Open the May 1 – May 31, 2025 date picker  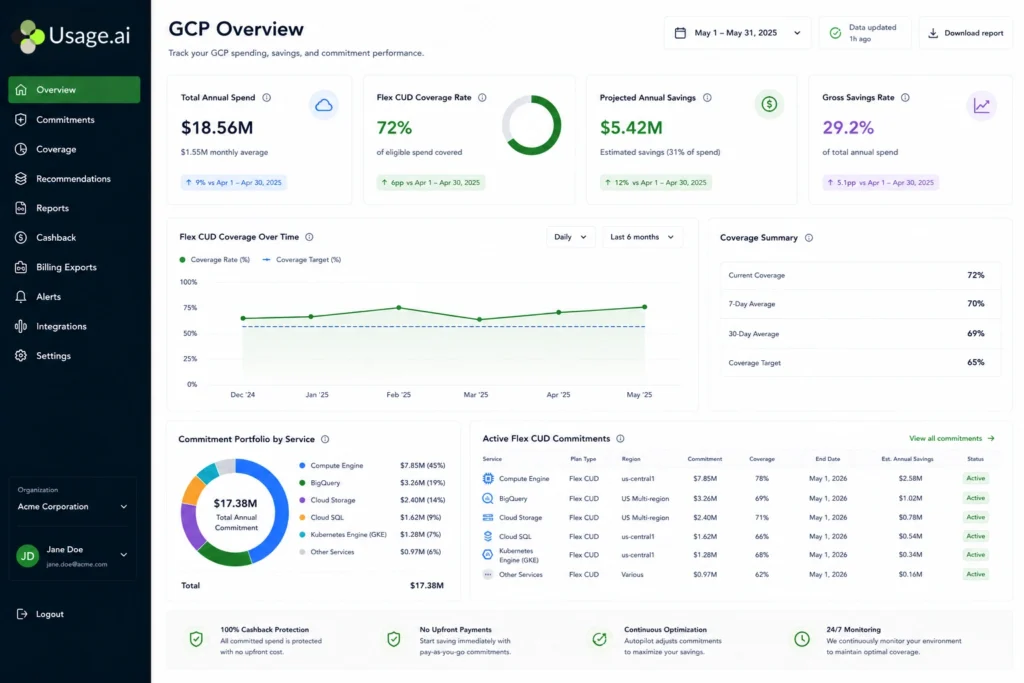pos(737,33)
